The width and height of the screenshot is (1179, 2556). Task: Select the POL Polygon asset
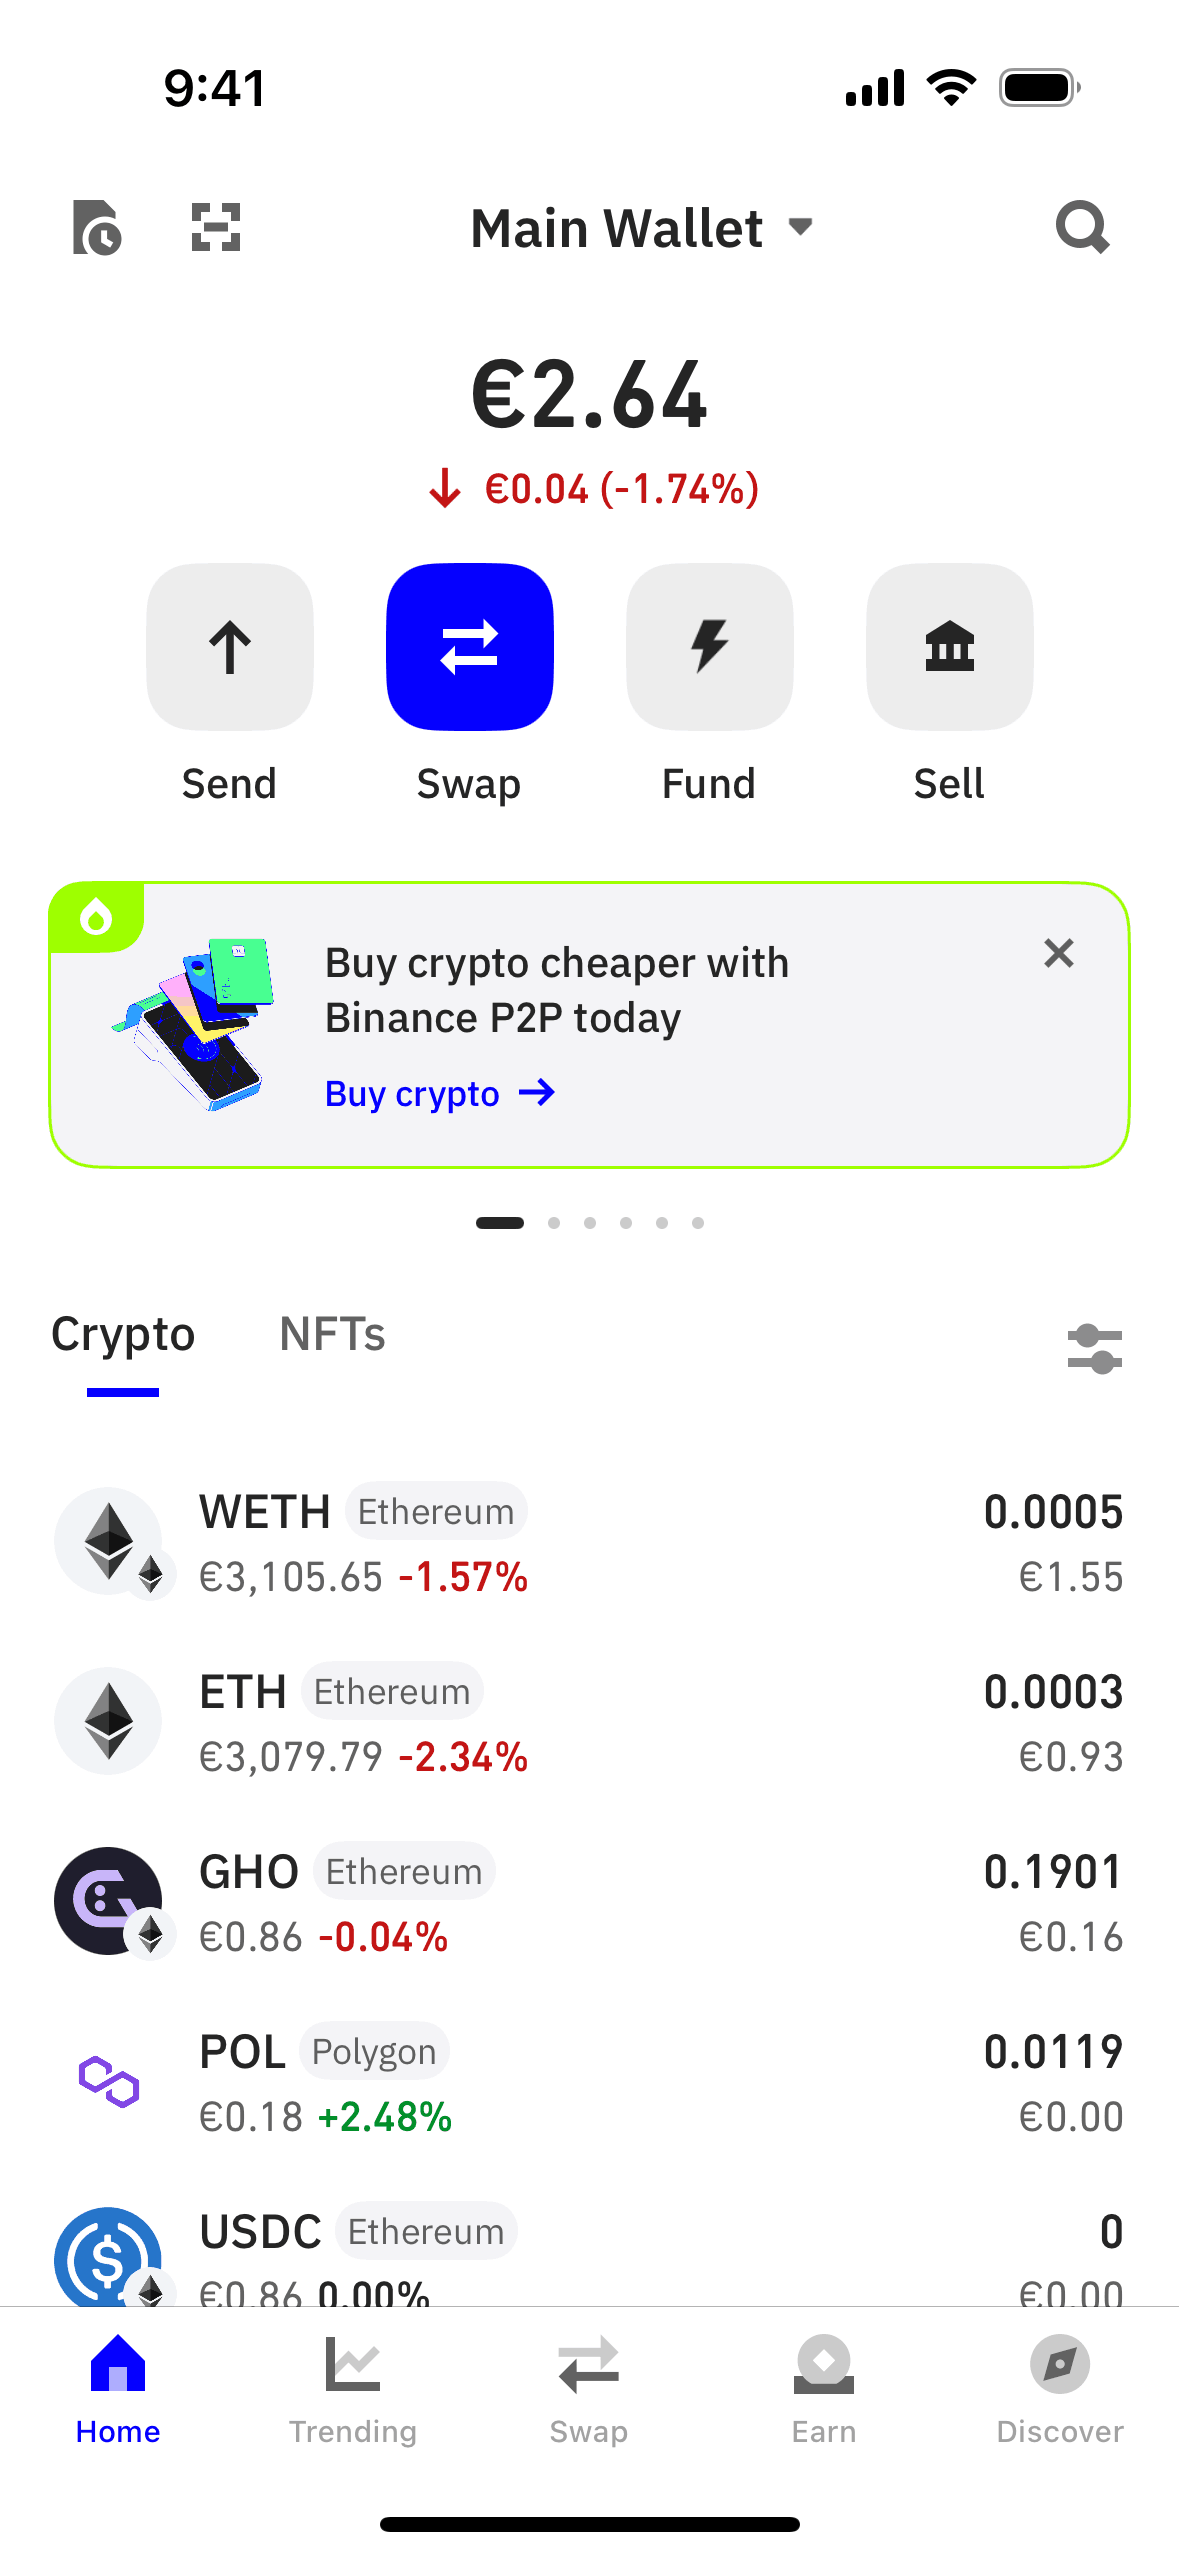pos(589,2082)
